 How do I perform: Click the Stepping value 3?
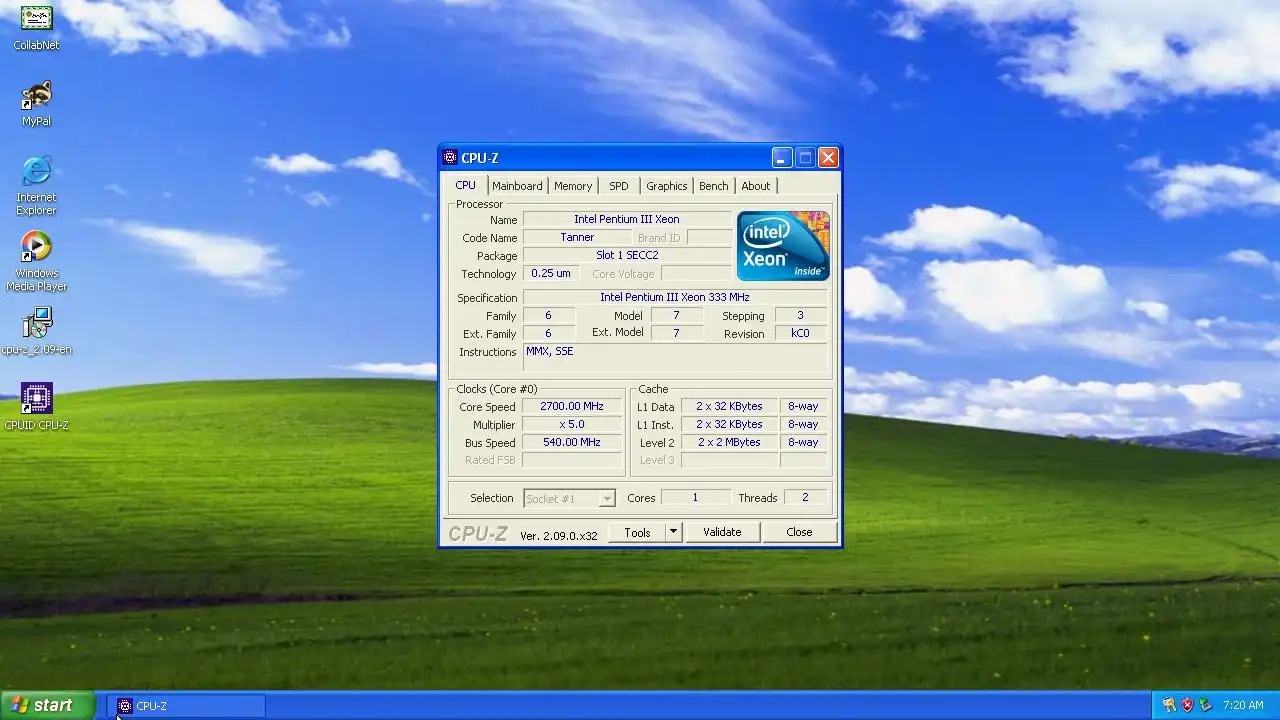click(800, 315)
